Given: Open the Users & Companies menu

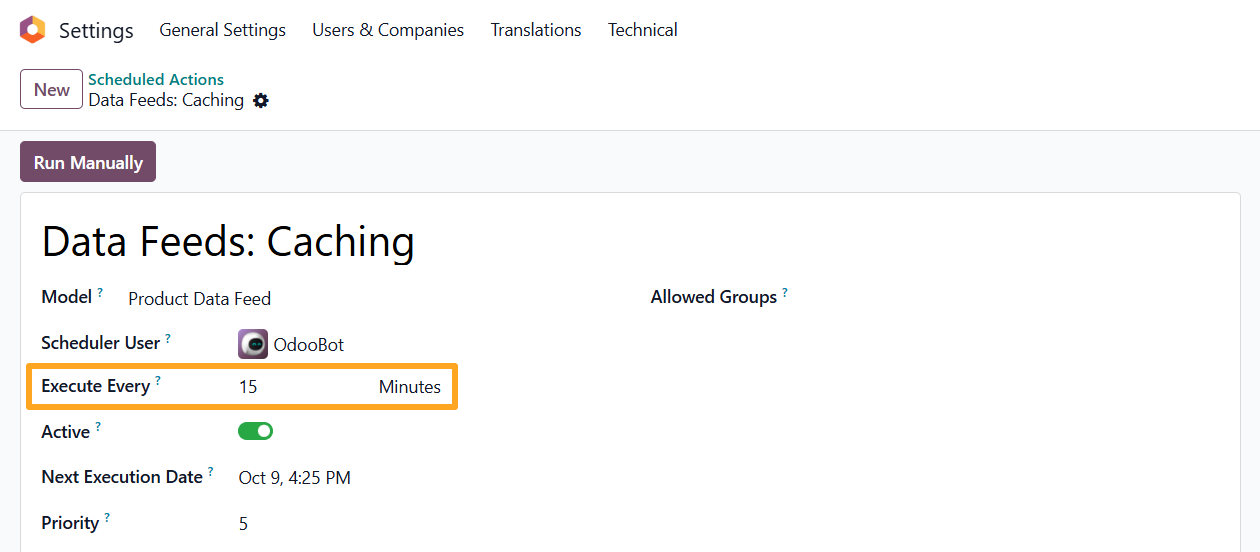Looking at the screenshot, I should tap(388, 30).
